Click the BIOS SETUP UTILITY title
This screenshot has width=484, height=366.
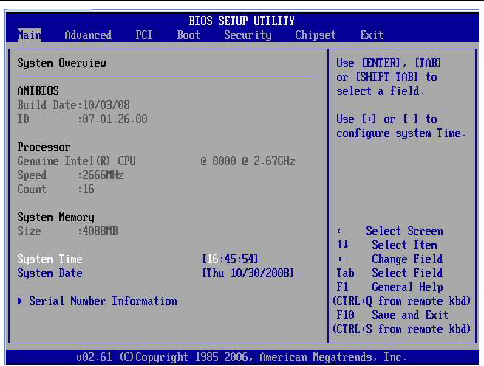(242, 21)
